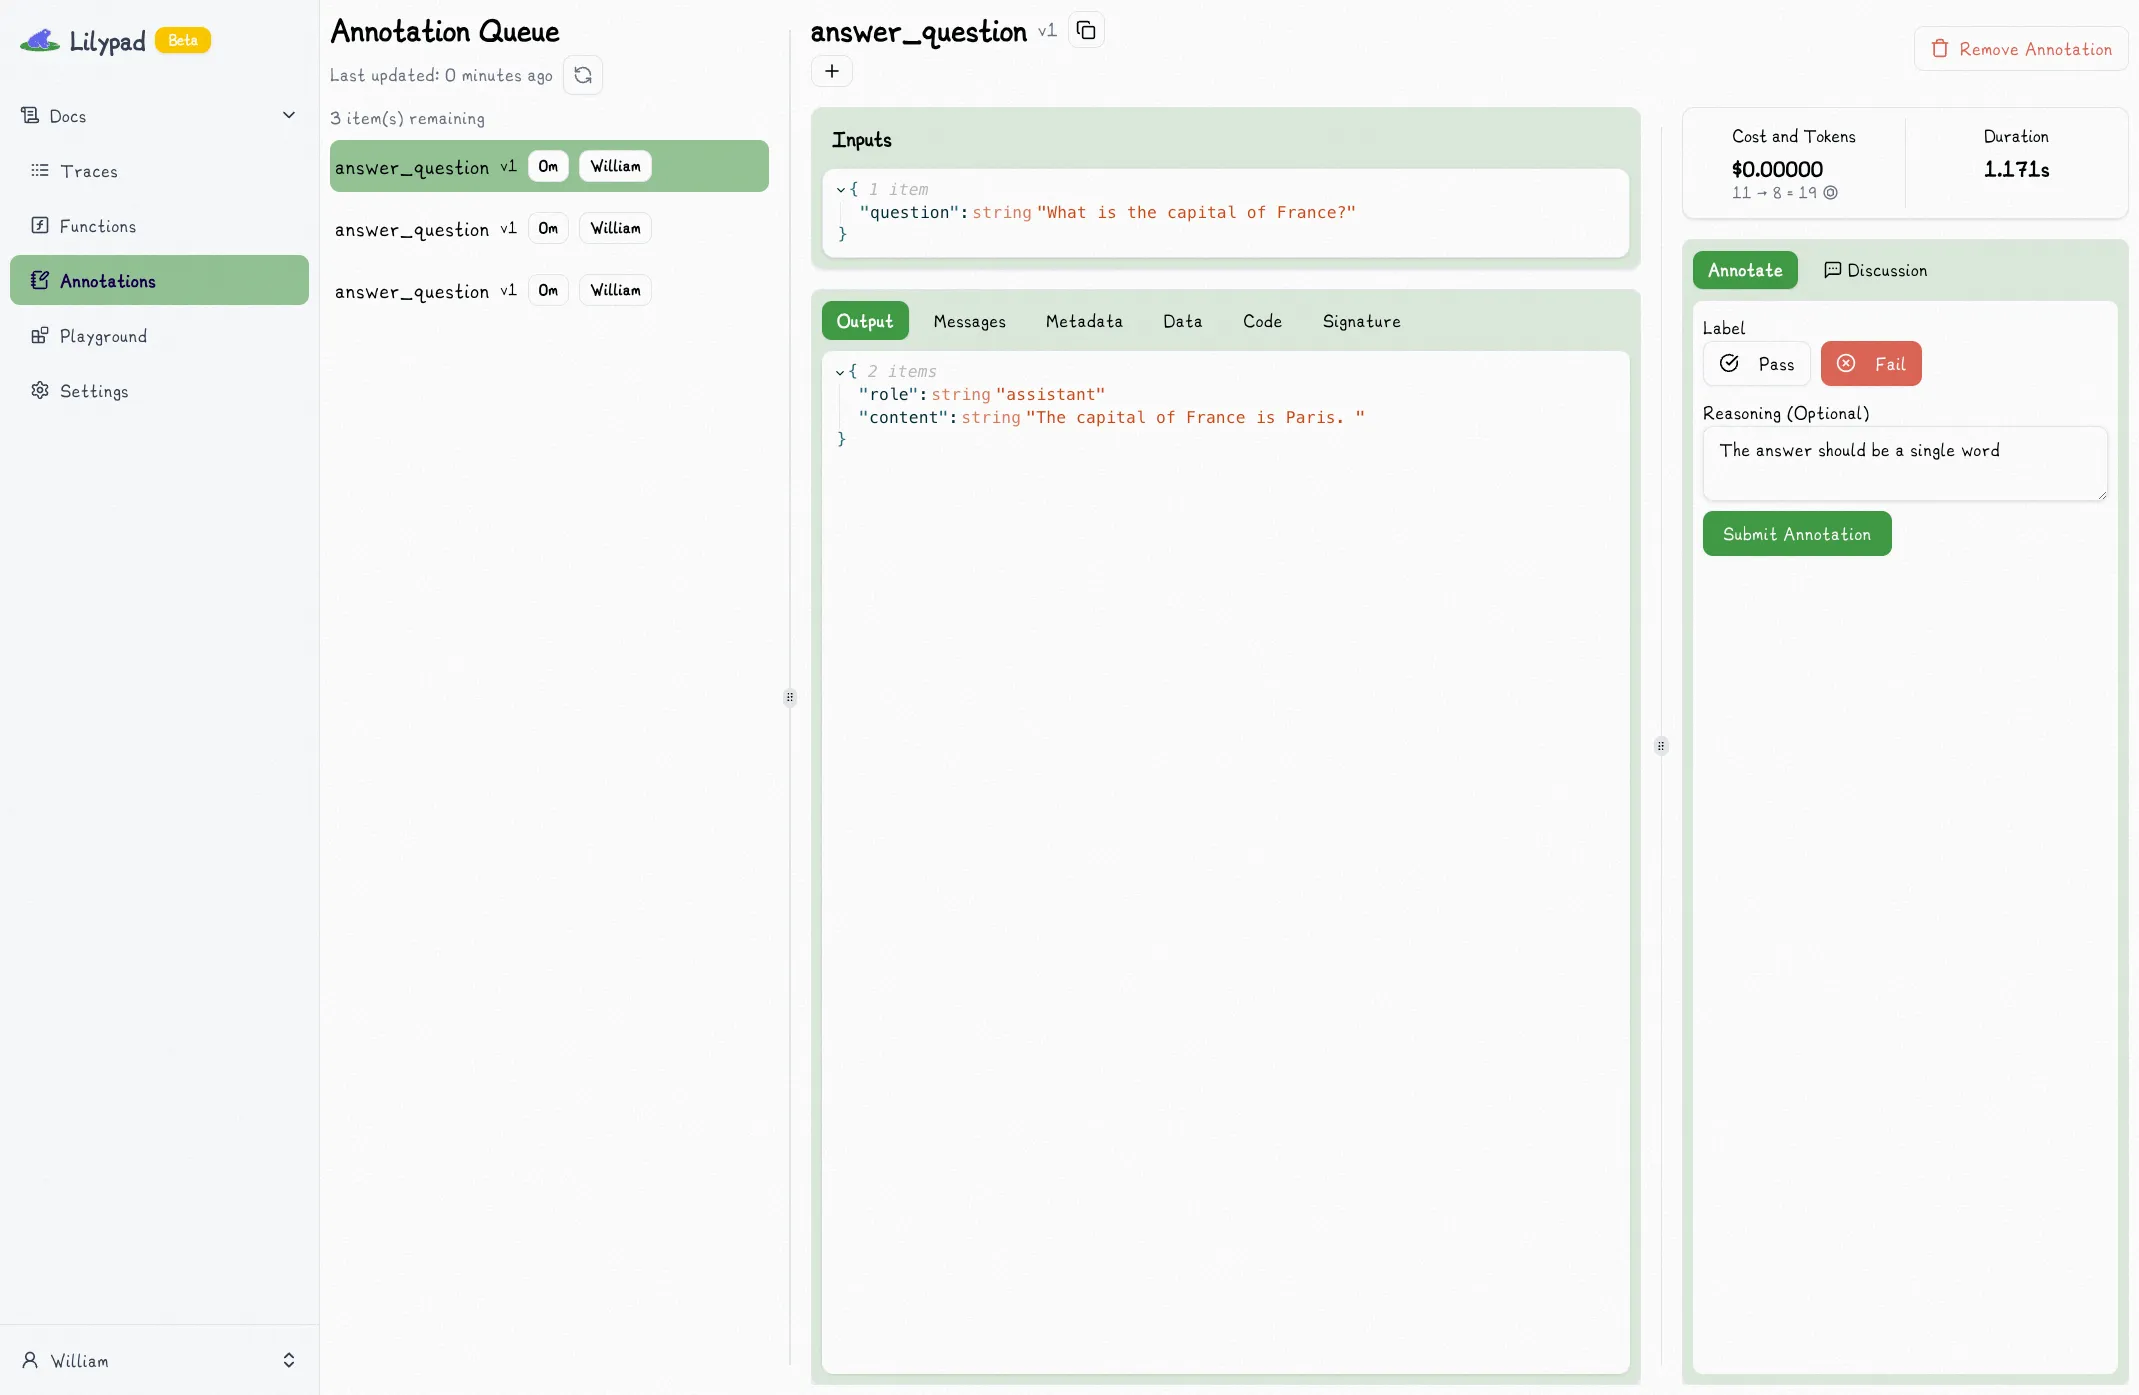Click inside the Reasoning text field
This screenshot has height=1395, width=2139.
click(1904, 463)
